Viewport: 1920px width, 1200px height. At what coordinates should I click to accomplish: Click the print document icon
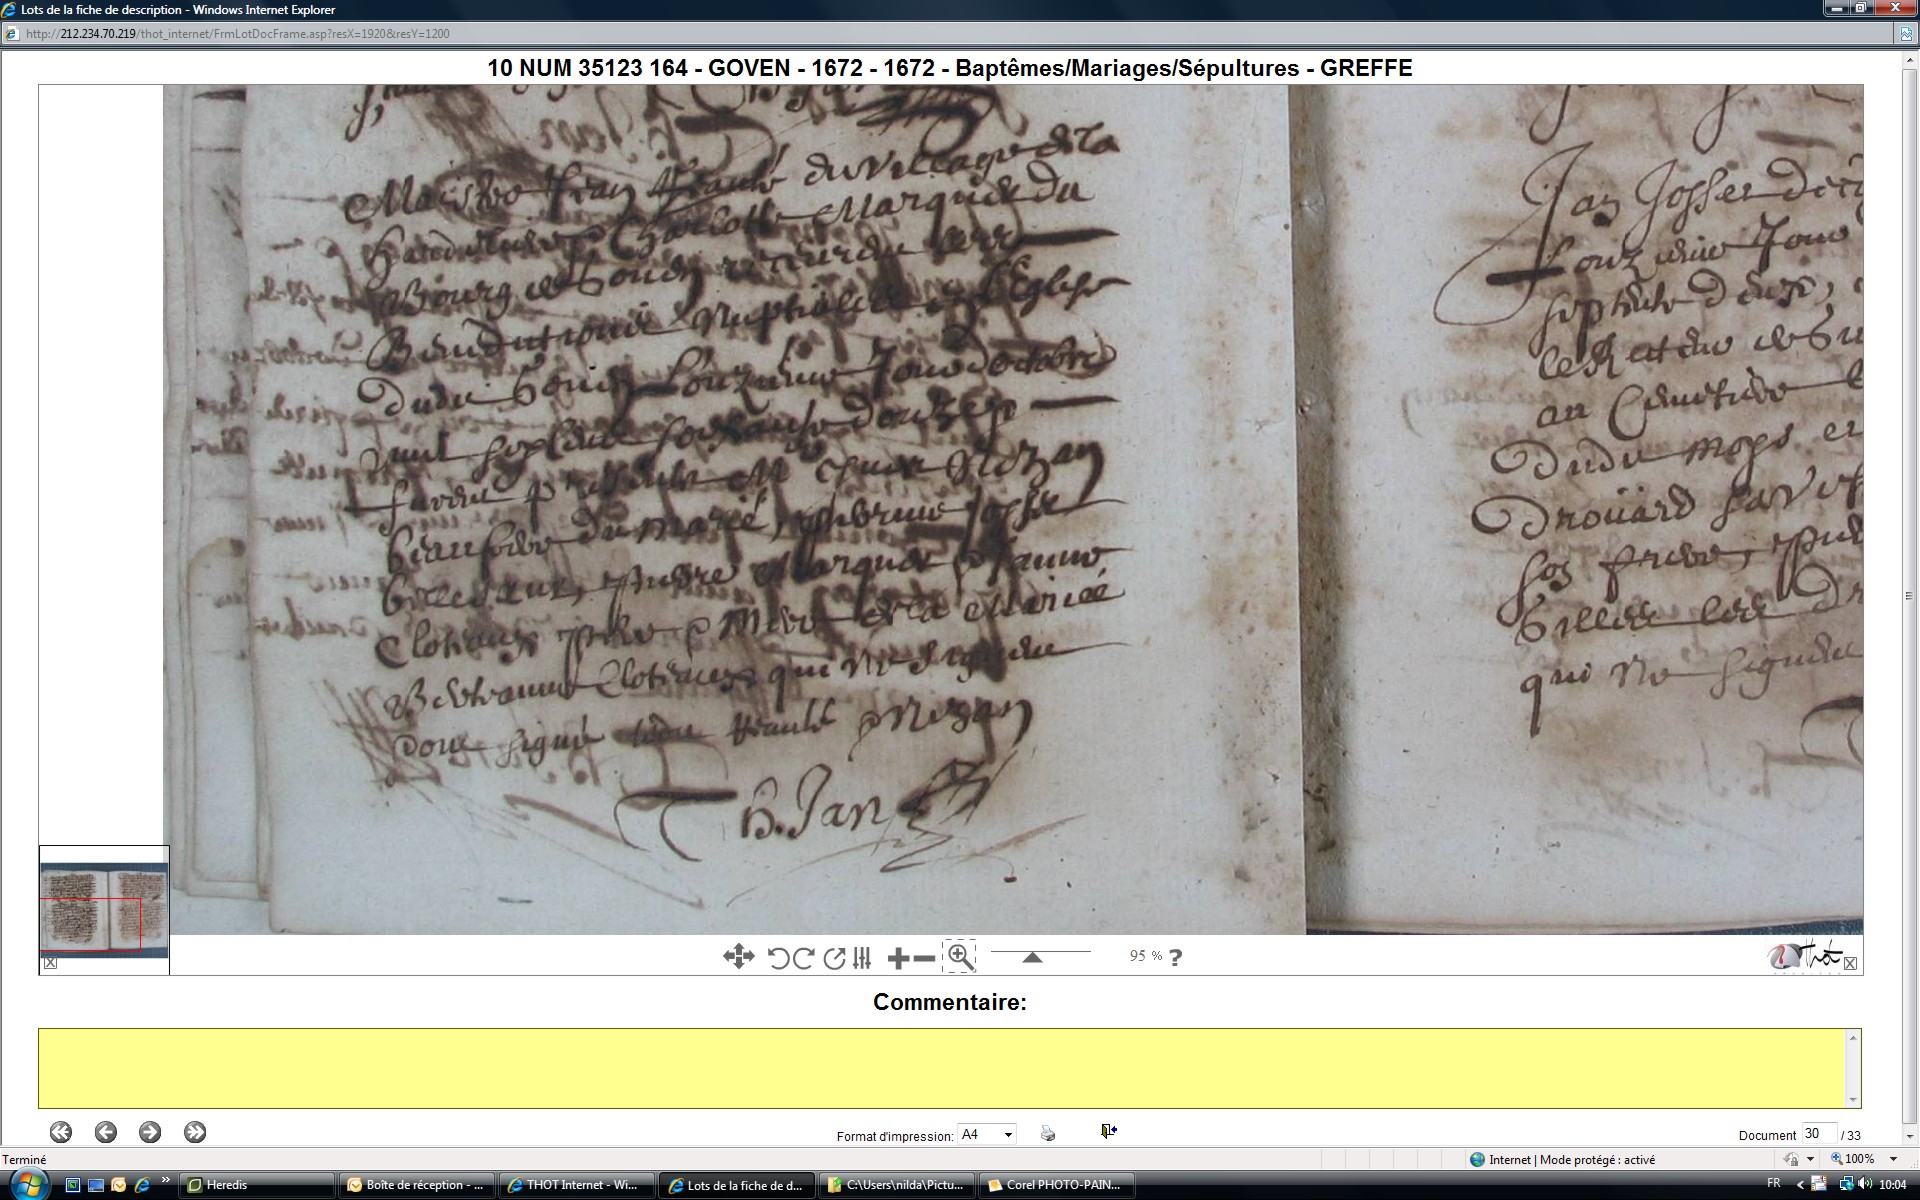pyautogui.click(x=1047, y=1133)
